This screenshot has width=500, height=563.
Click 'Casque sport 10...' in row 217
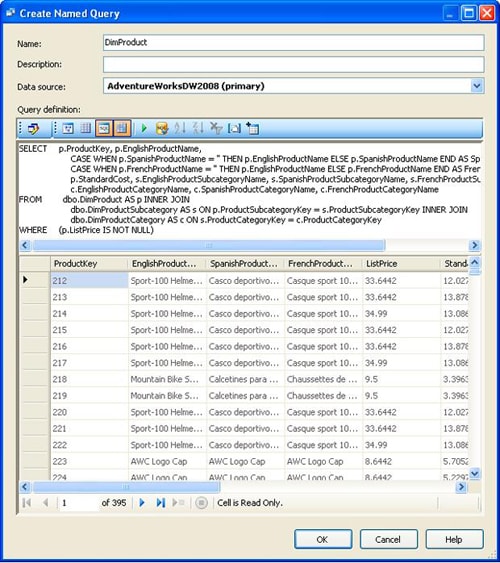[x=323, y=363]
